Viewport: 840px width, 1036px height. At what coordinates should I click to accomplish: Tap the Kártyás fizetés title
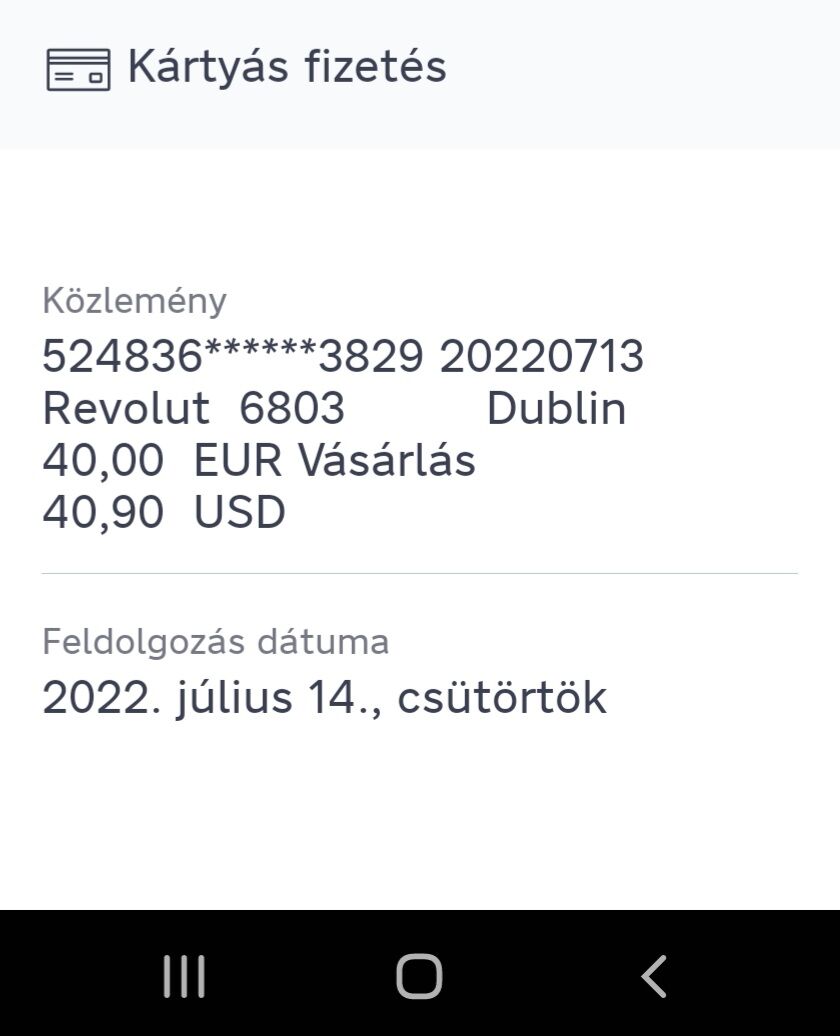click(x=287, y=67)
